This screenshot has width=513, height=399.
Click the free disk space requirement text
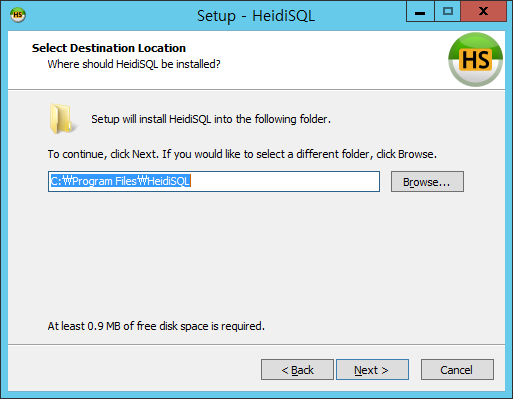pos(156,326)
